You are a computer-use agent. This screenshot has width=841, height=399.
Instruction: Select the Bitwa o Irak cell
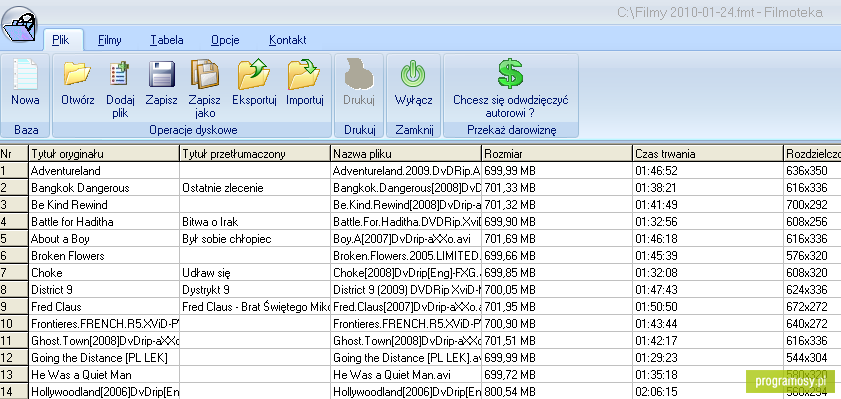pyautogui.click(x=255, y=222)
